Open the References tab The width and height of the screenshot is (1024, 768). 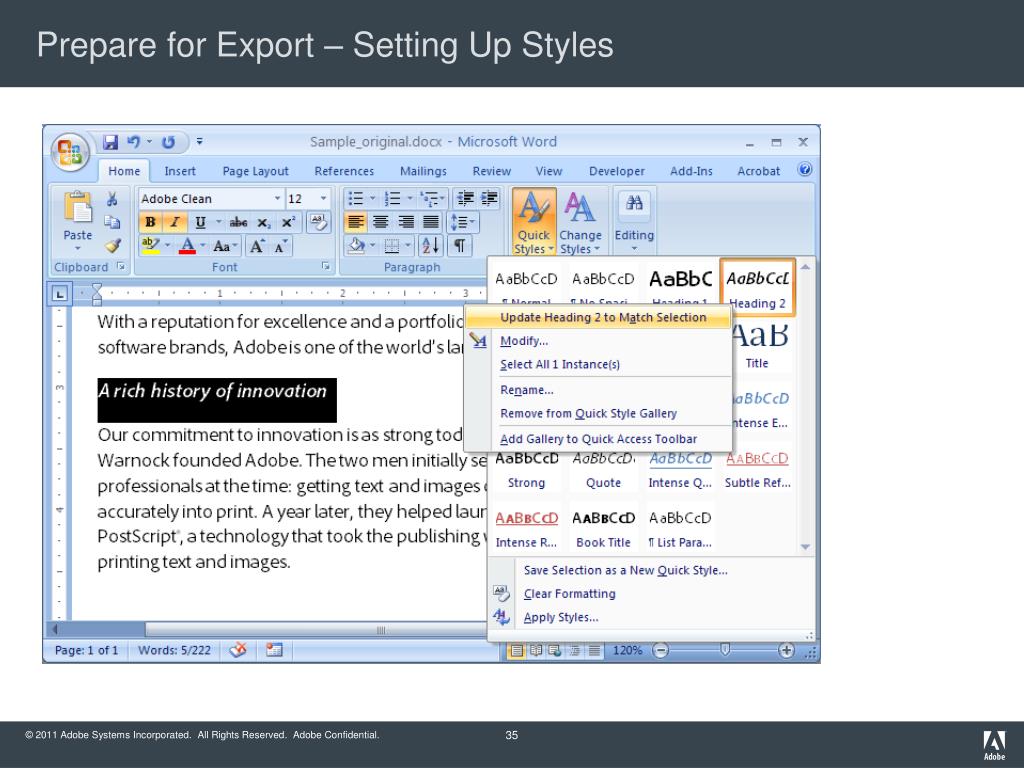344,171
